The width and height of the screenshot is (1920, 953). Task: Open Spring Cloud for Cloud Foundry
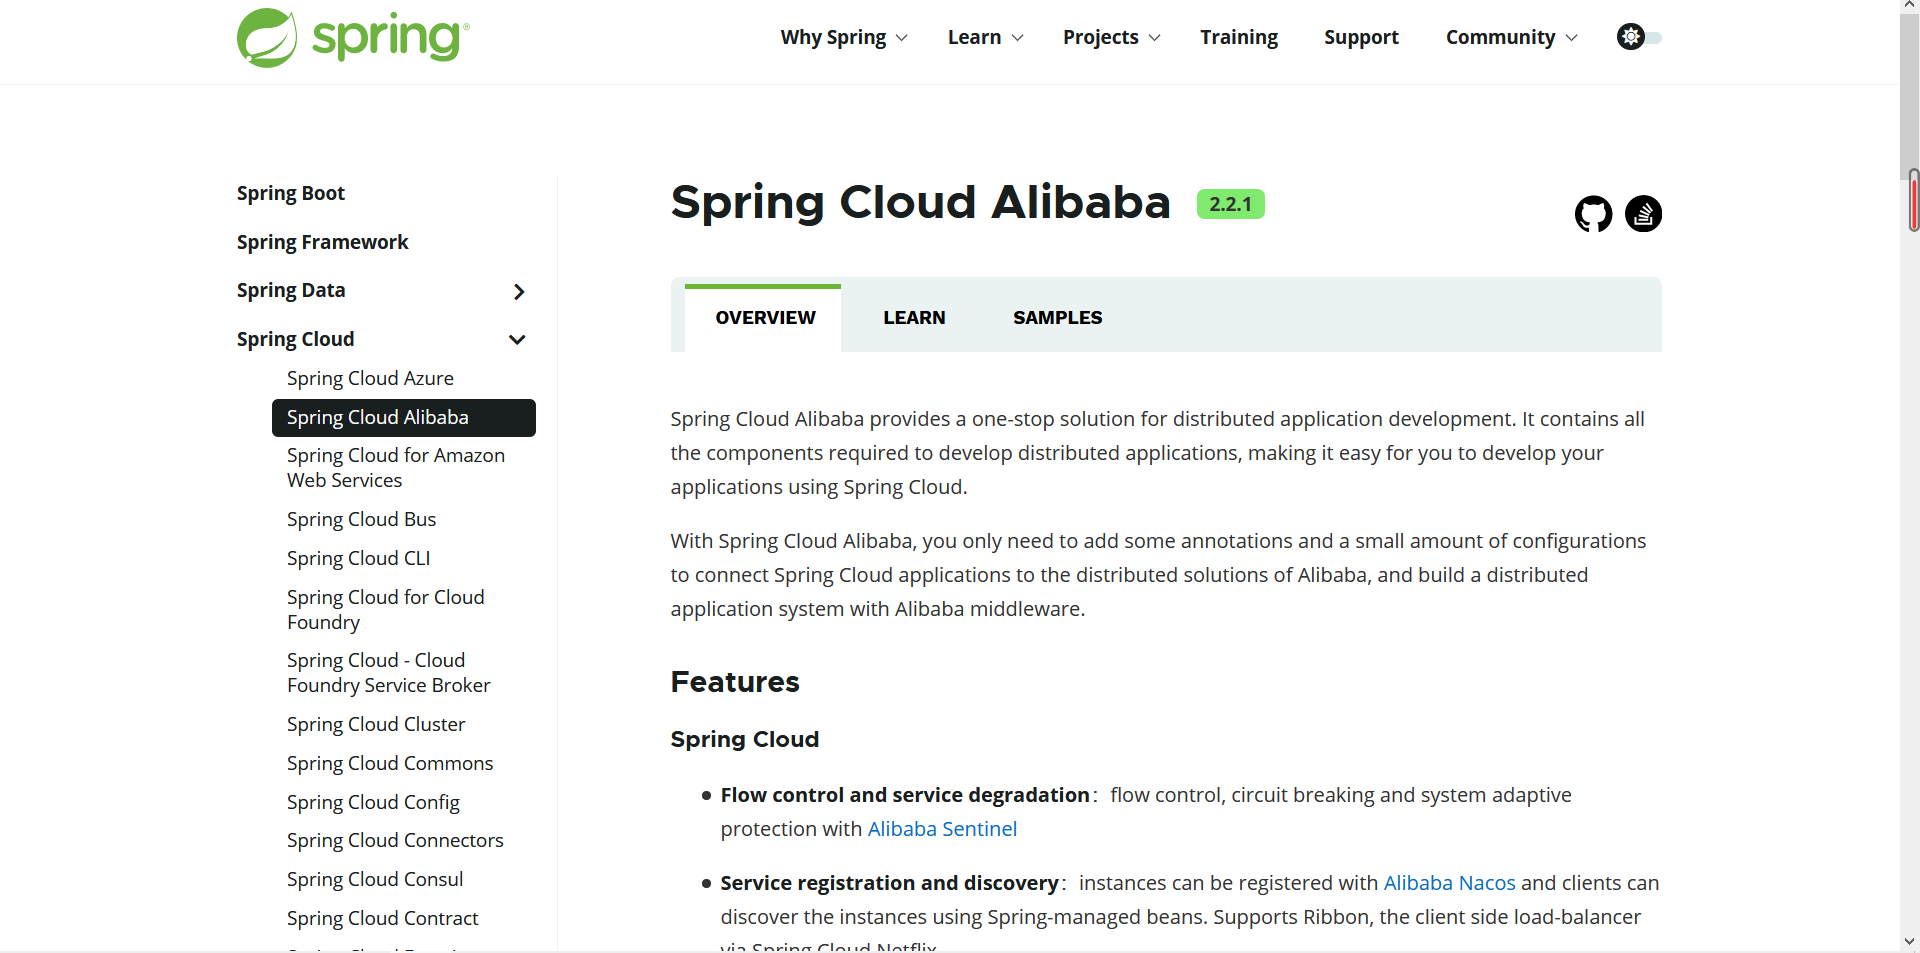(385, 609)
